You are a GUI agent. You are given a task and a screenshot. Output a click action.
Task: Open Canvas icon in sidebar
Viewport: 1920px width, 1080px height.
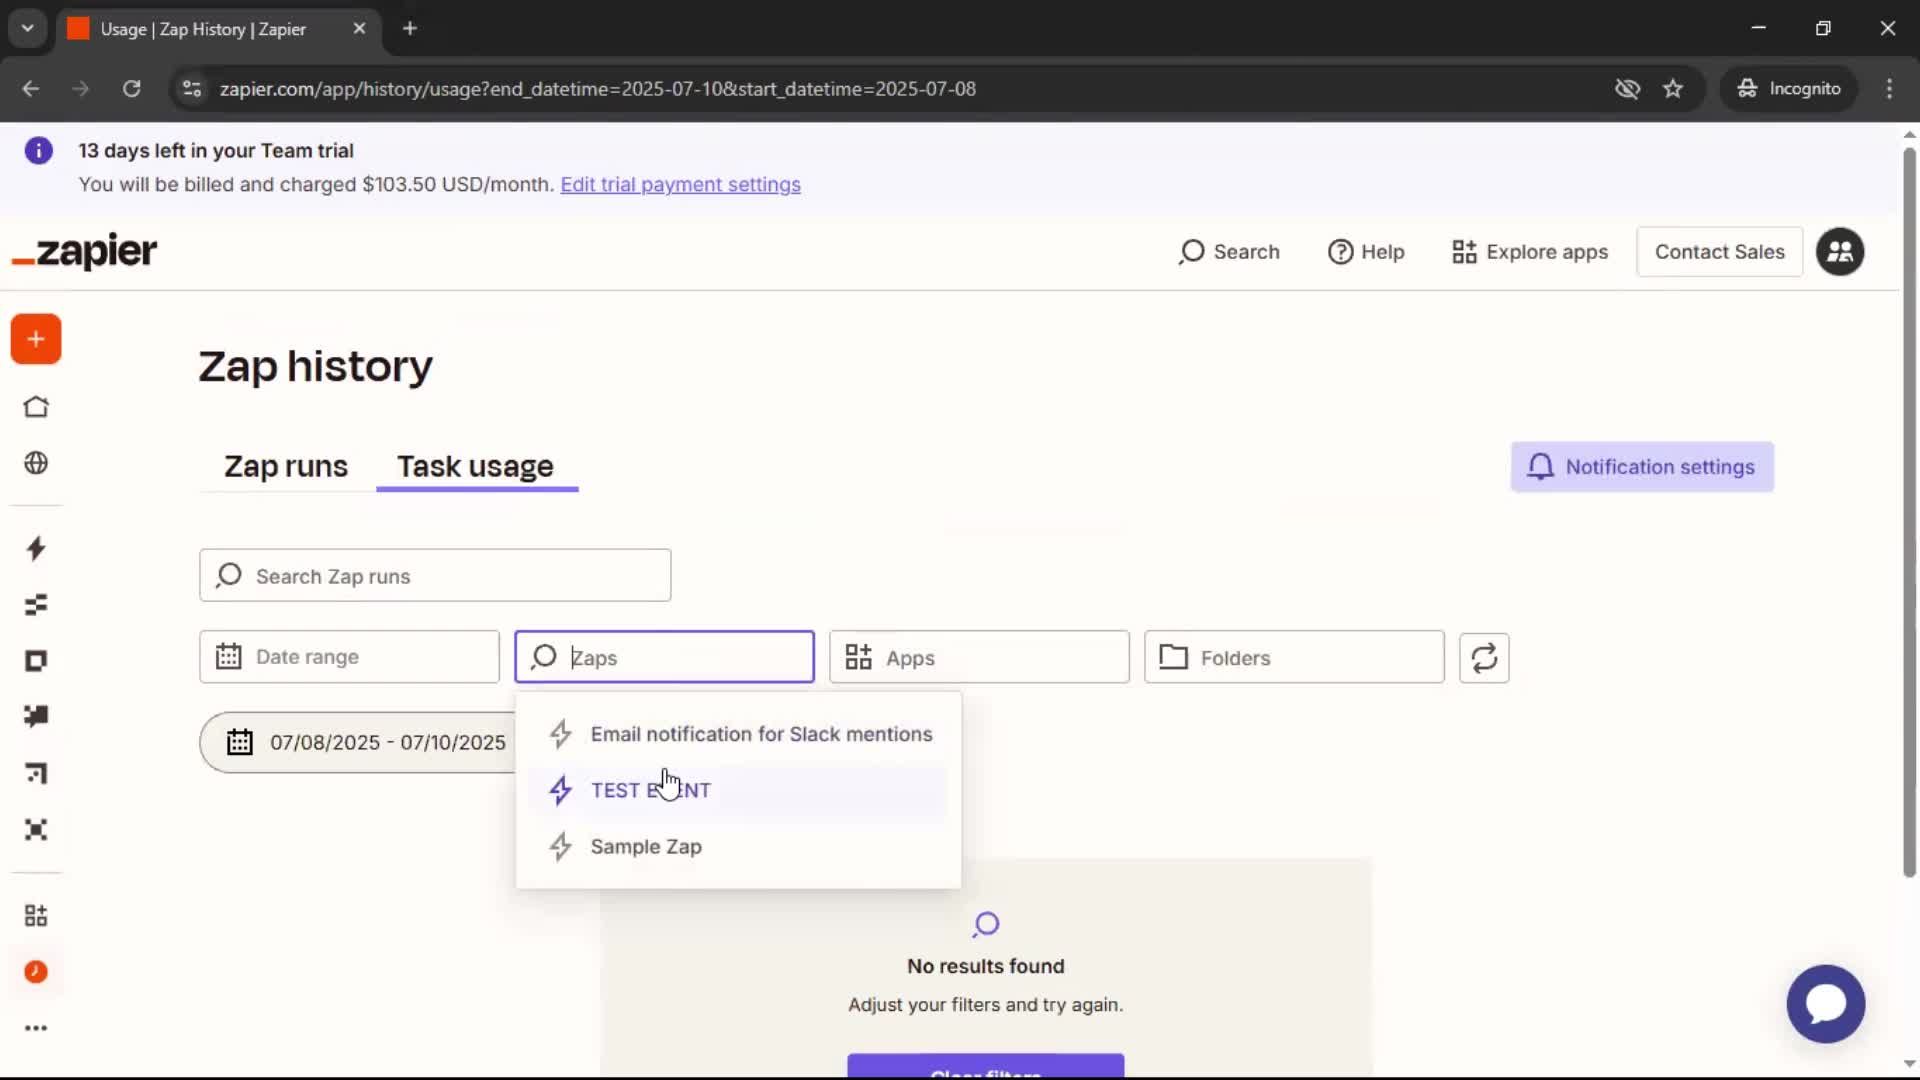[x=36, y=773]
